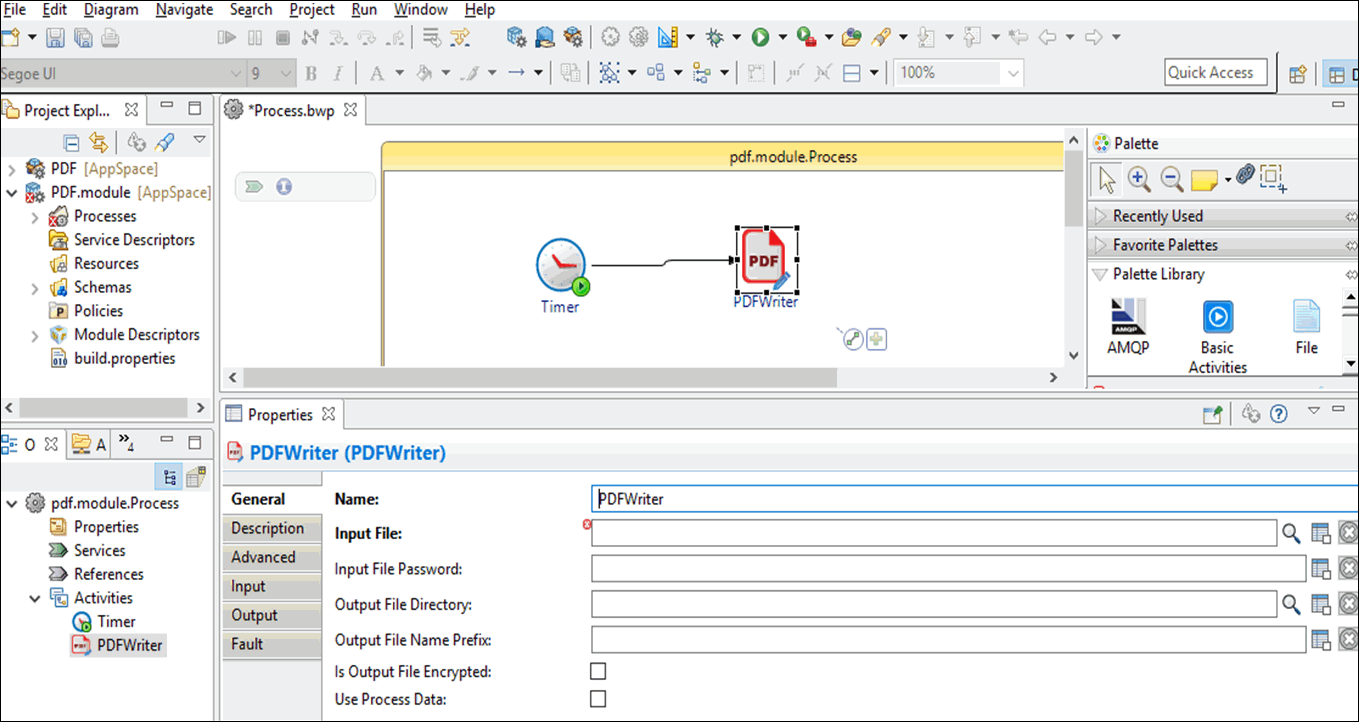Click the Zoom Out tool in Palette
1359x722 pixels.
1170,179
